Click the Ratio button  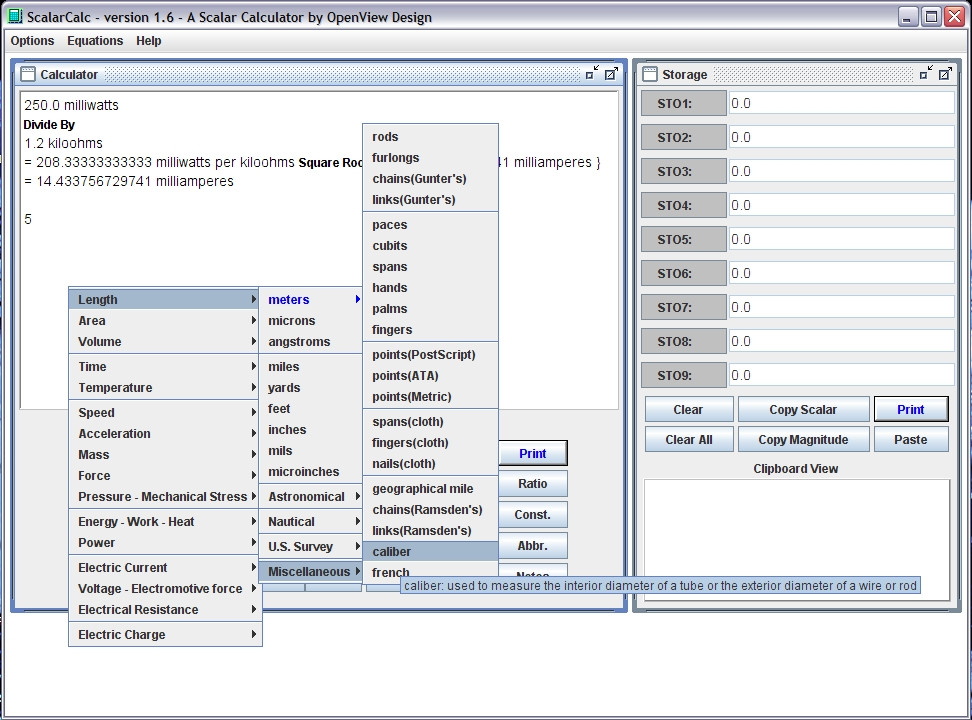click(532, 484)
